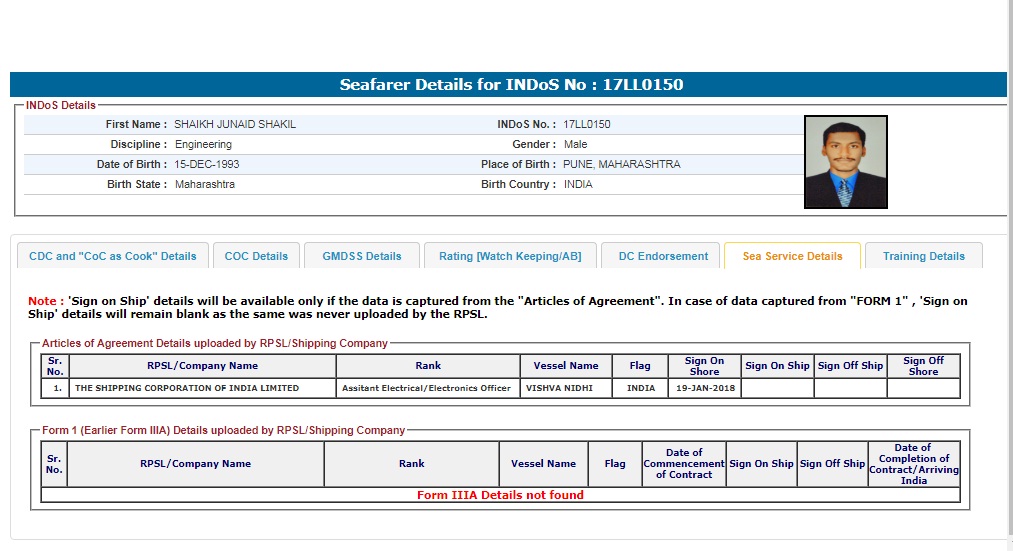1013x551 pixels.
Task: Click the seafarer profile photo
Action: [845, 162]
